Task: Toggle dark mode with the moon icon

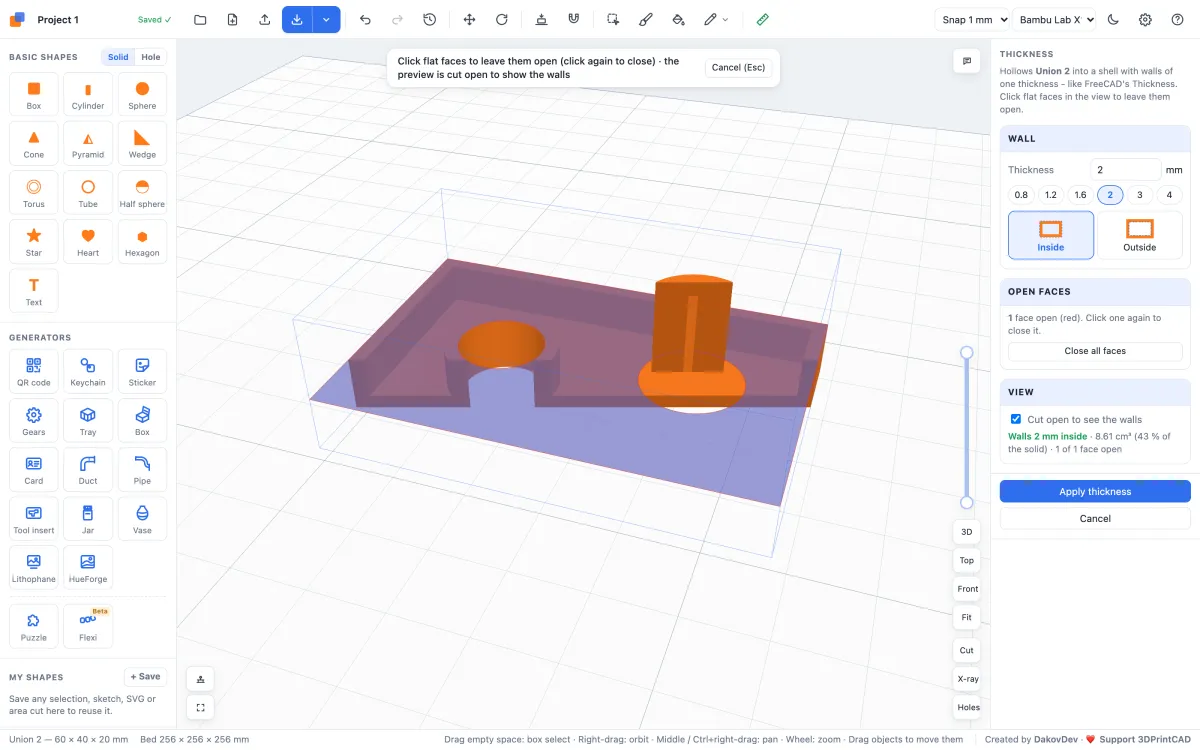Action: pos(1114,19)
